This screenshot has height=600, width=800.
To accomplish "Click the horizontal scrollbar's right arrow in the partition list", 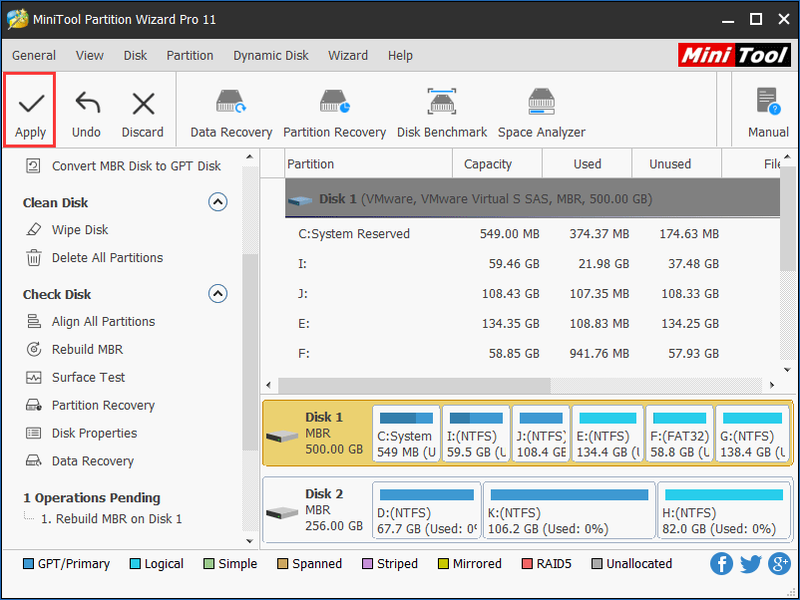I will (x=772, y=385).
